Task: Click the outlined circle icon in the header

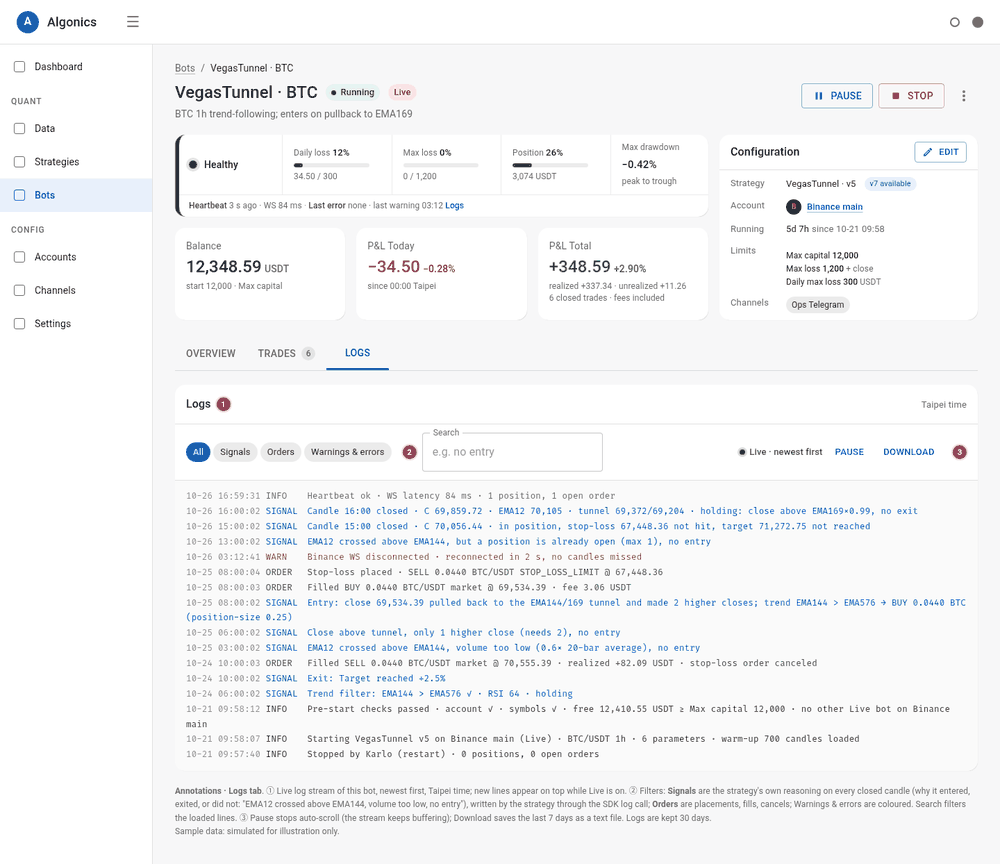Action: [955, 22]
